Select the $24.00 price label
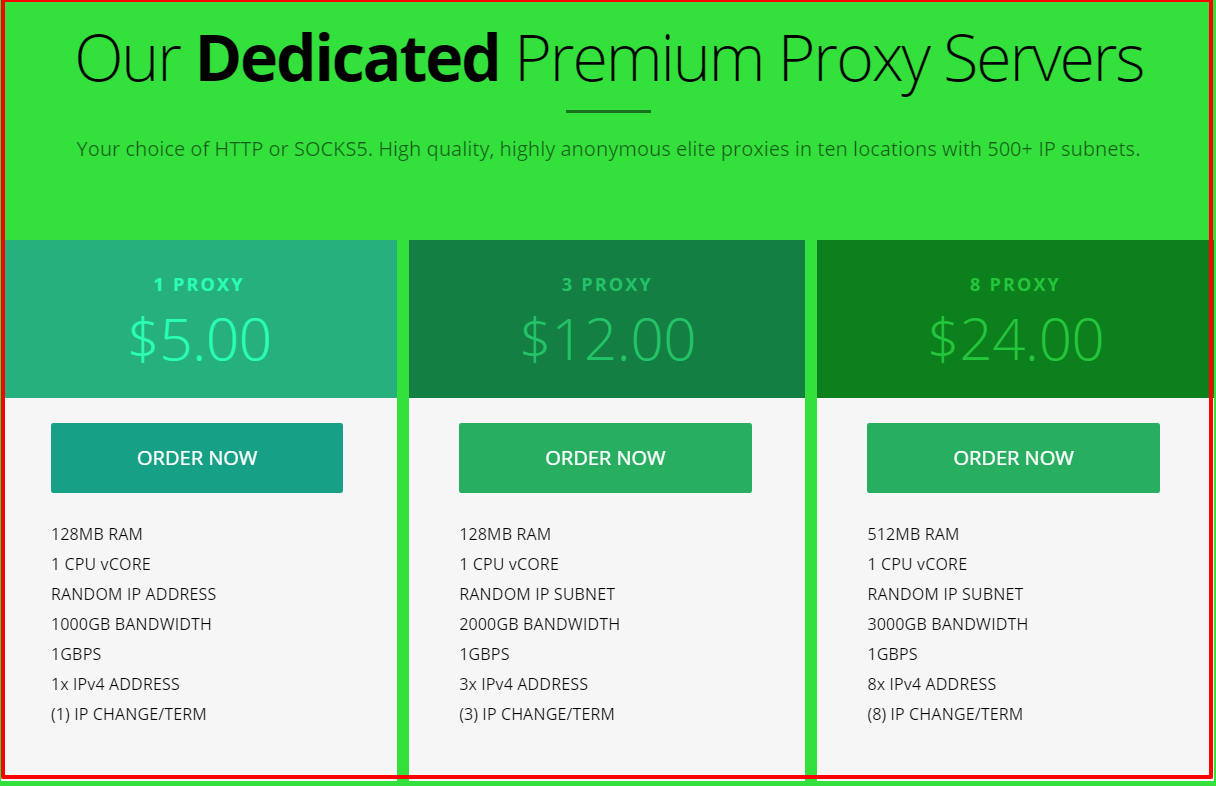The height and width of the screenshot is (786, 1216). (x=1014, y=338)
